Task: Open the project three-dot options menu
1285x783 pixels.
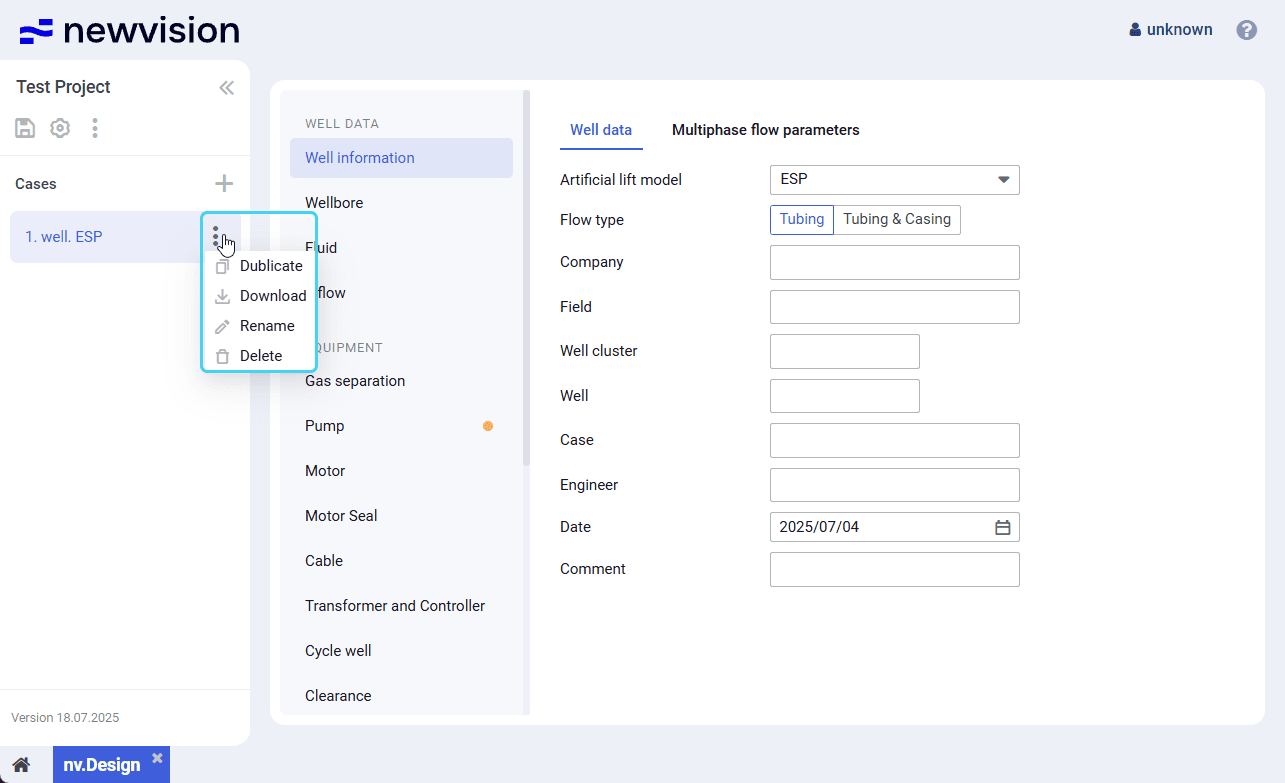Action: point(95,128)
